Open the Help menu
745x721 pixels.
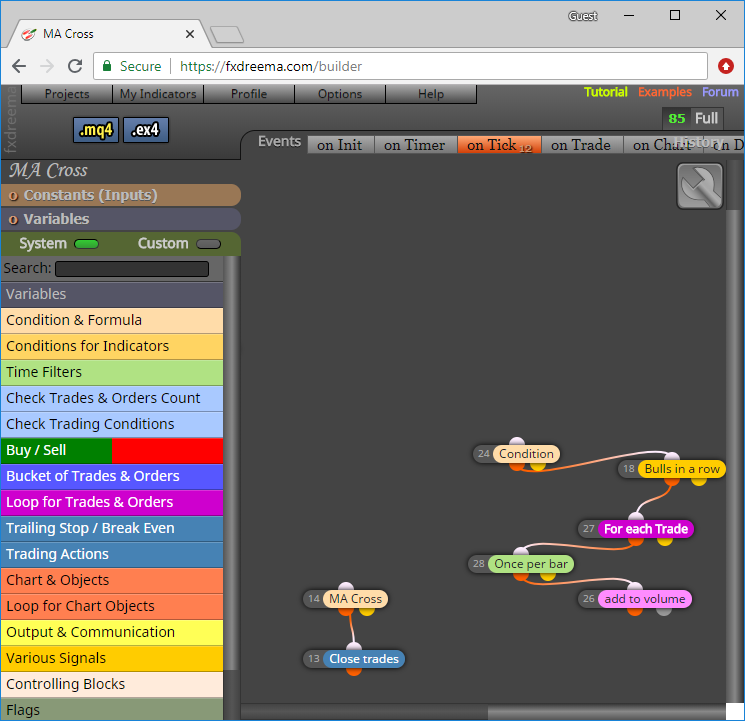coord(431,94)
